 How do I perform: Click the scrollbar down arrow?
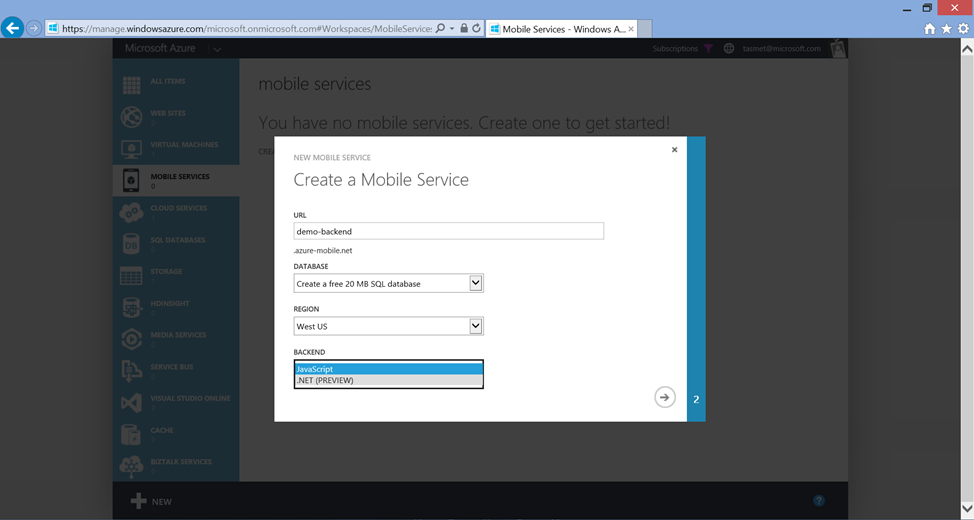[x=967, y=509]
